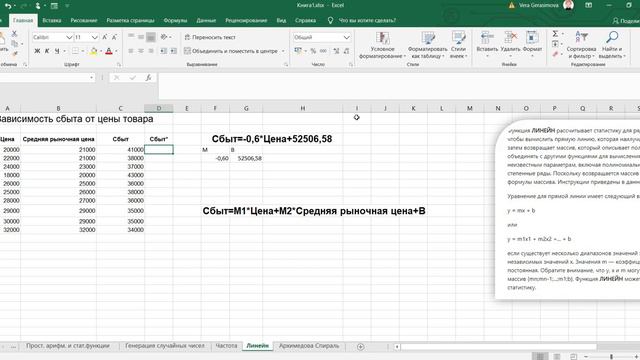Viewport: 640px width, 360px height.
Task: Open the Рецензирование ribbon tab
Action: [246, 20]
